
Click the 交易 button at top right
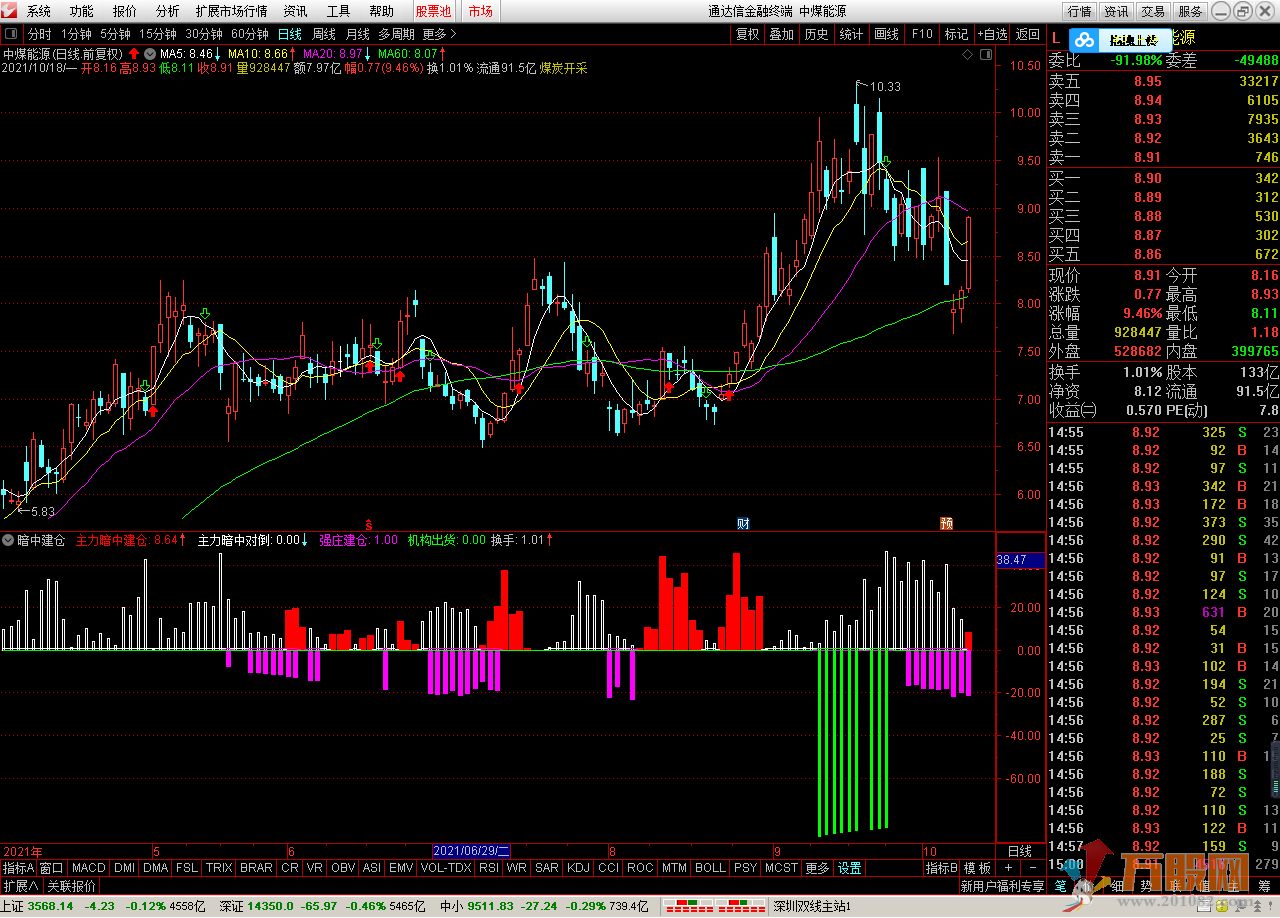[1153, 11]
